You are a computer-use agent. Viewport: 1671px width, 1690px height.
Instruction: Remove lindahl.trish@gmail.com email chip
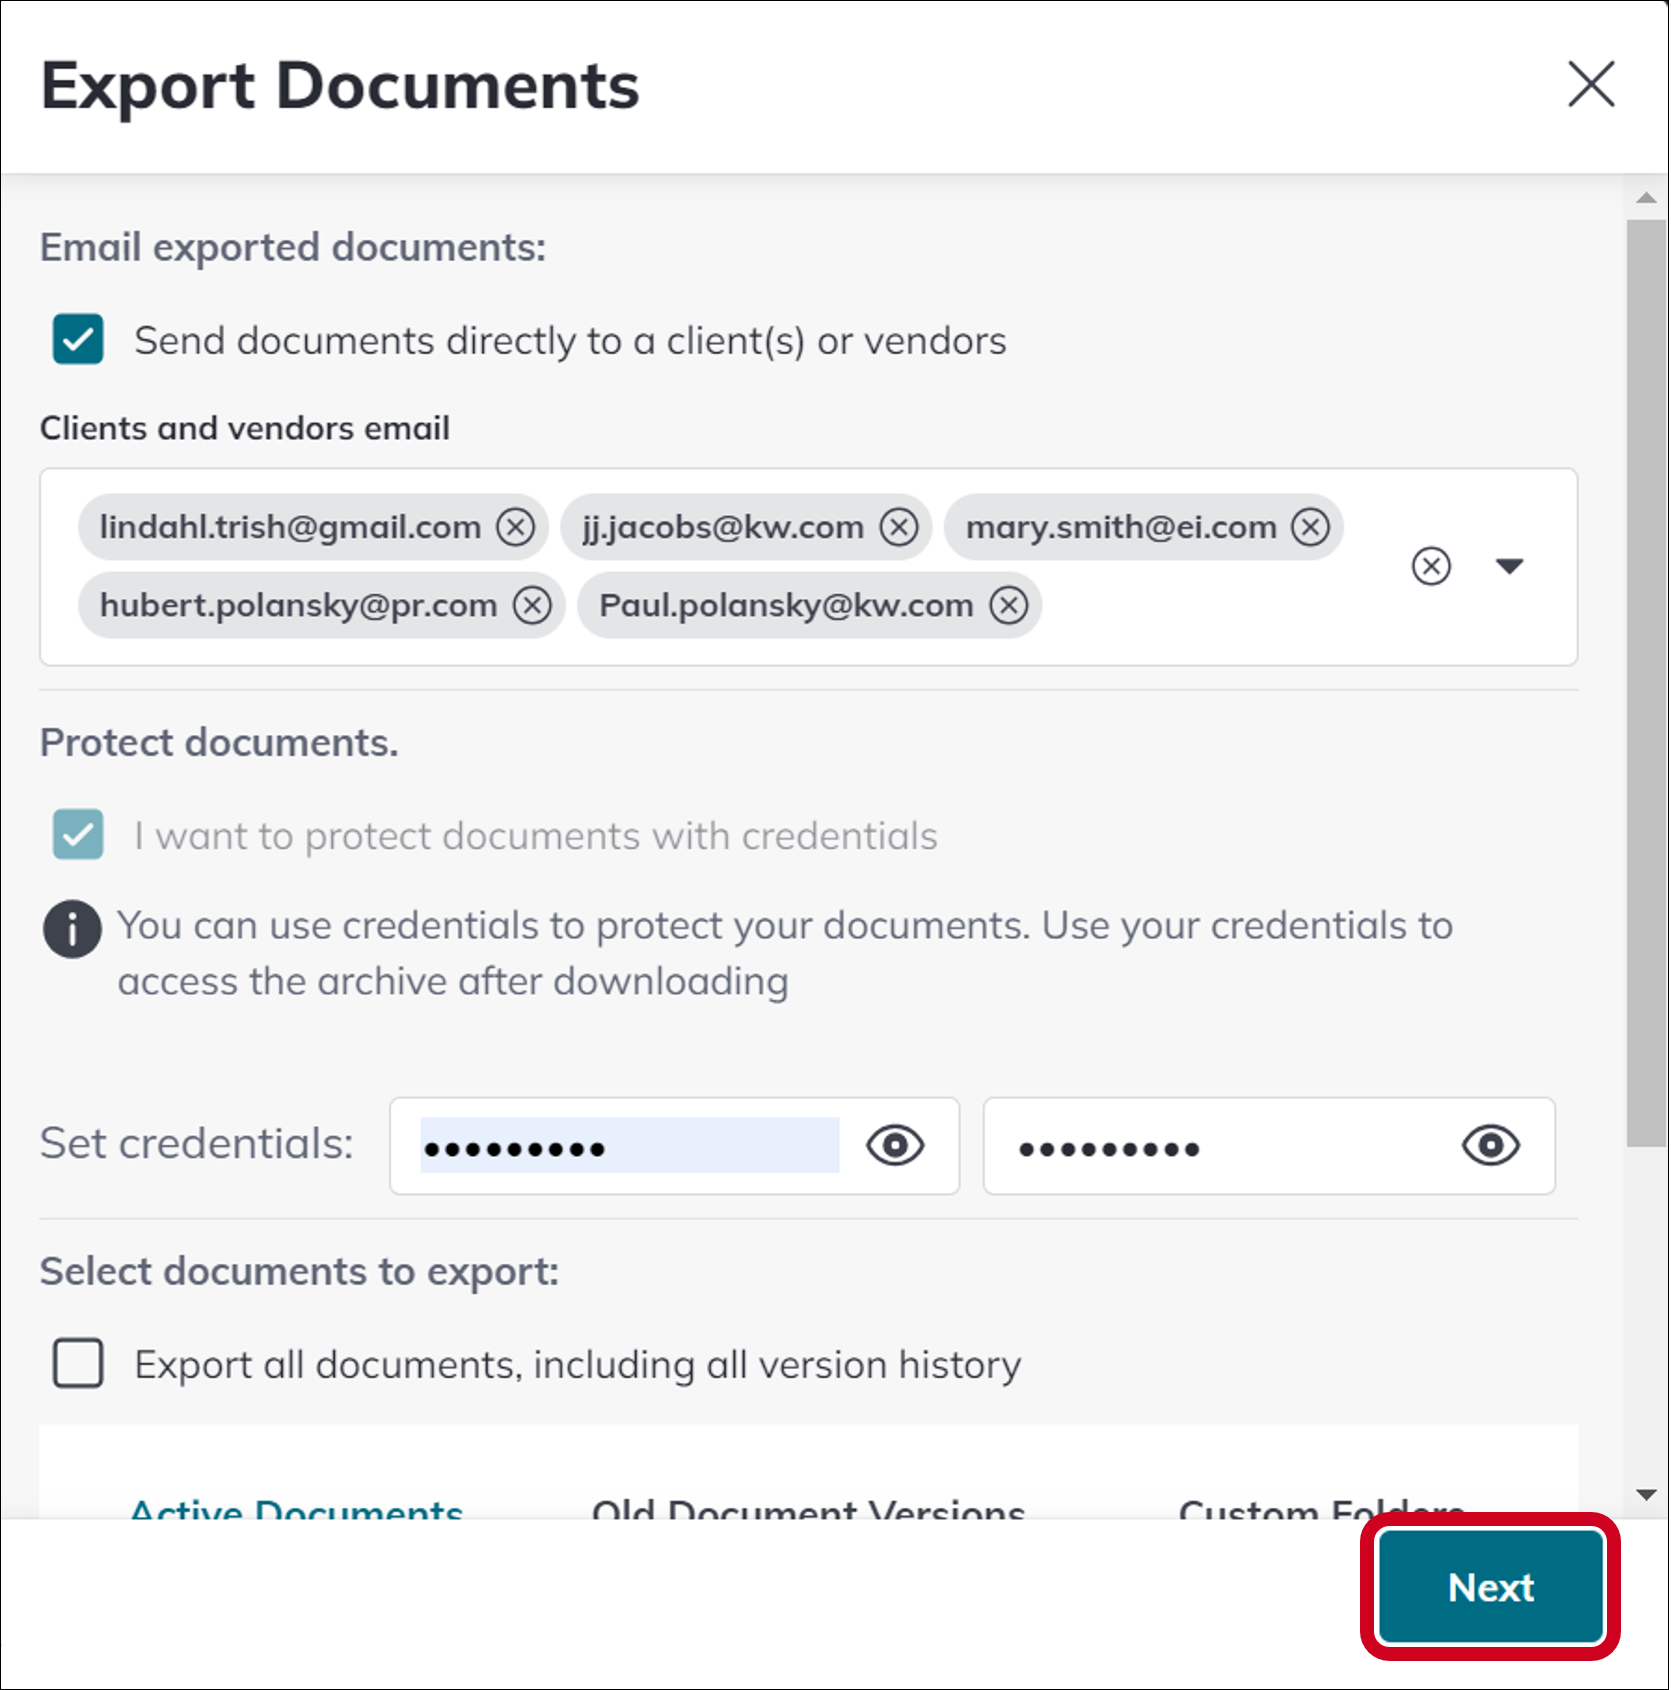pyautogui.click(x=516, y=527)
